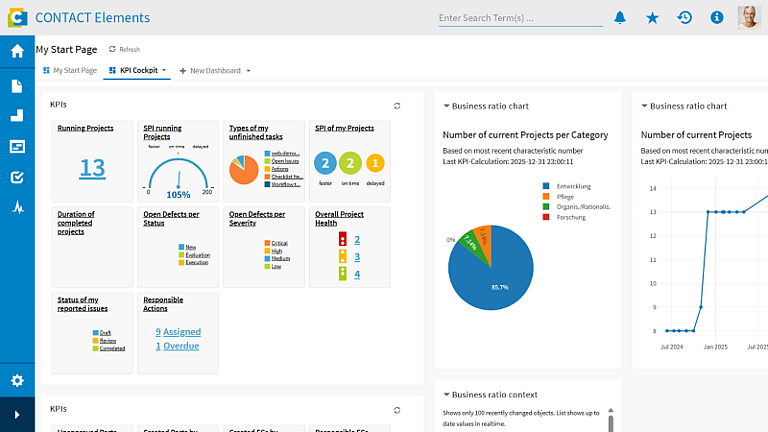The width and height of the screenshot is (768, 432).
Task: Click red traffic light health icon
Action: 343,239
